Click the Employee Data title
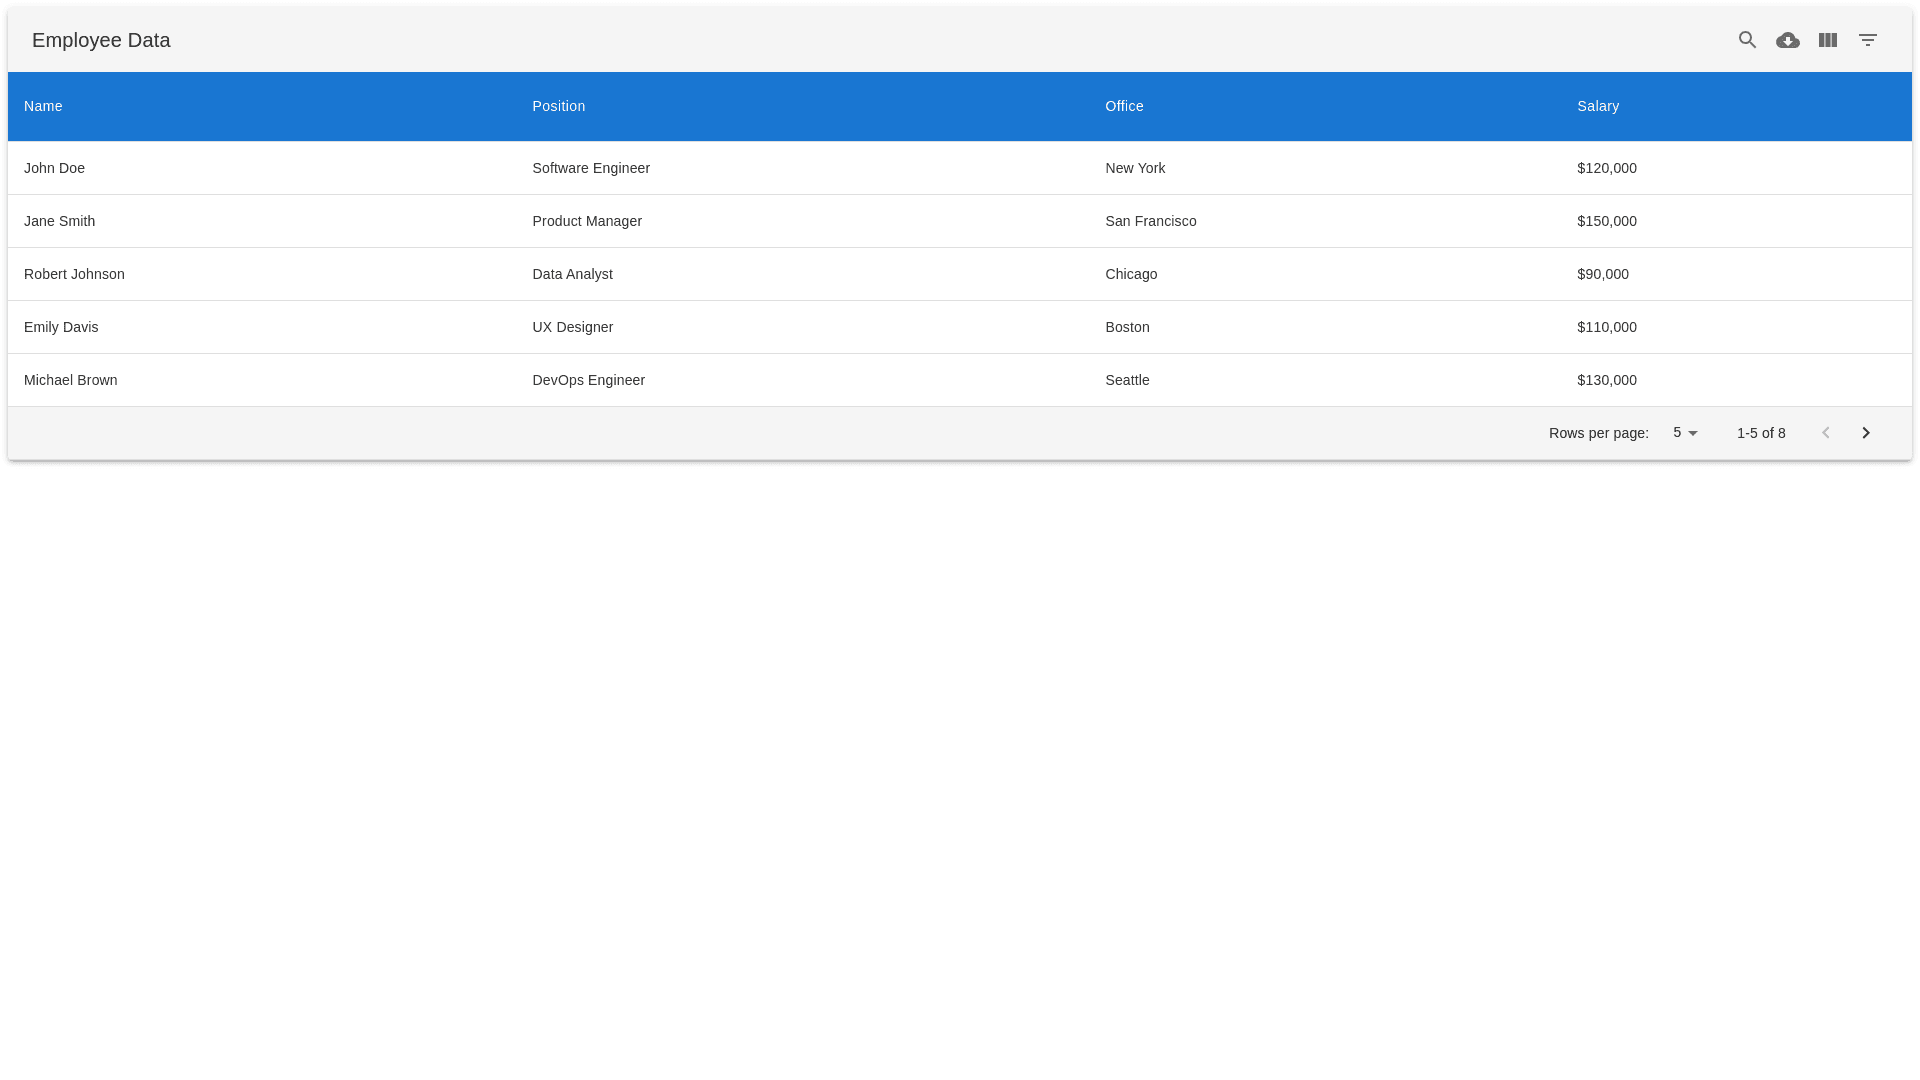This screenshot has height=1080, width=1920. 101,40
